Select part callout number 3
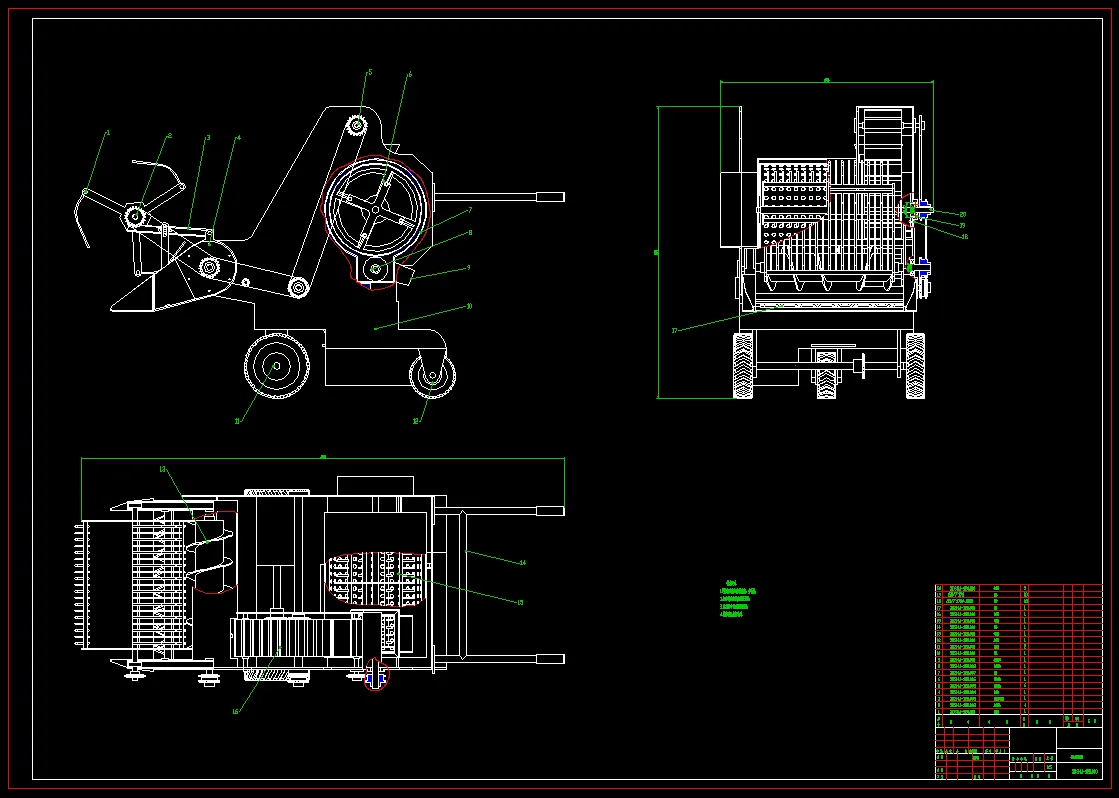This screenshot has width=1119, height=798. pos(208,138)
